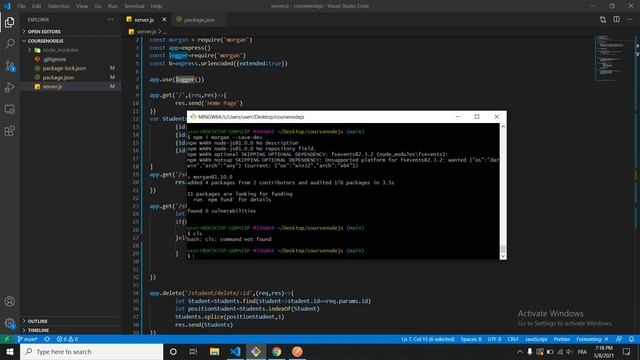Open the Windows Start menu
The image size is (640, 360).
(10, 352)
